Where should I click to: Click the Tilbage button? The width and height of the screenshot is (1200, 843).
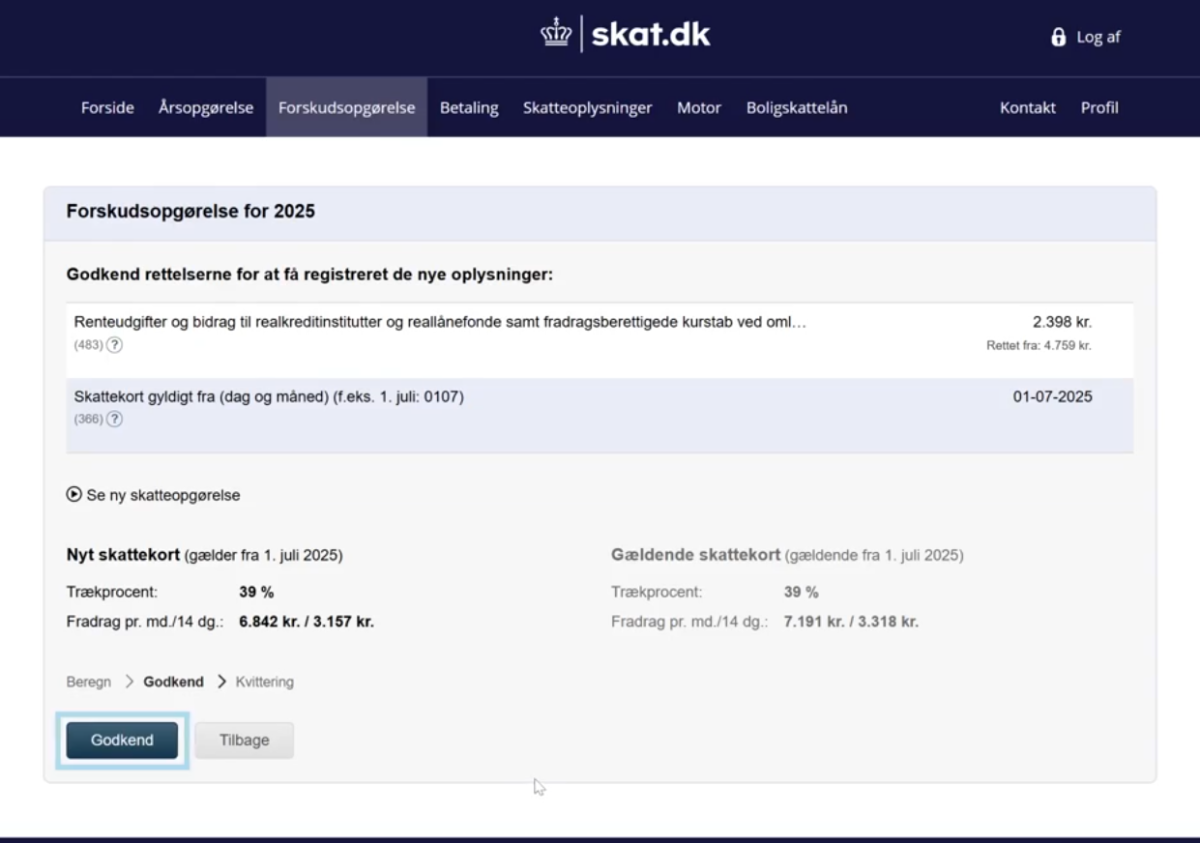tap(244, 740)
